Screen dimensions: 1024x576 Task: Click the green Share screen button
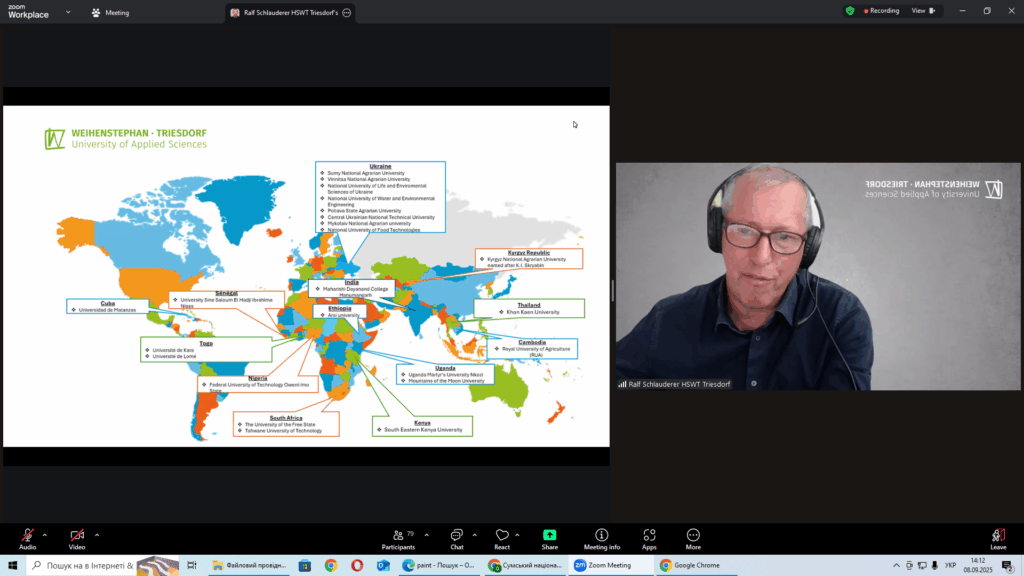(549, 536)
